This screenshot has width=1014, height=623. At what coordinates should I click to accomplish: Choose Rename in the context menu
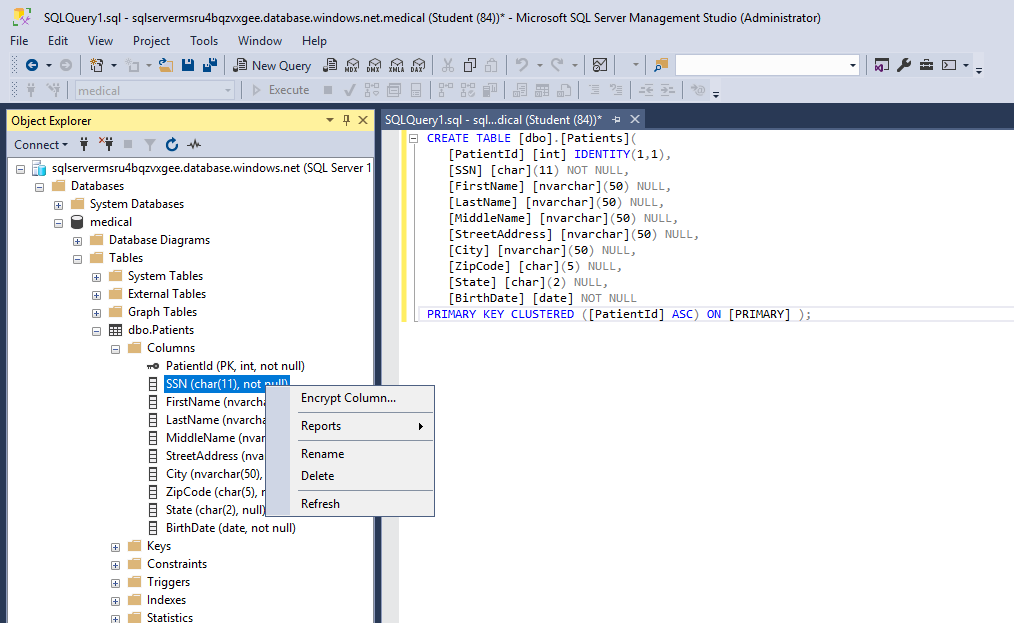click(350, 454)
